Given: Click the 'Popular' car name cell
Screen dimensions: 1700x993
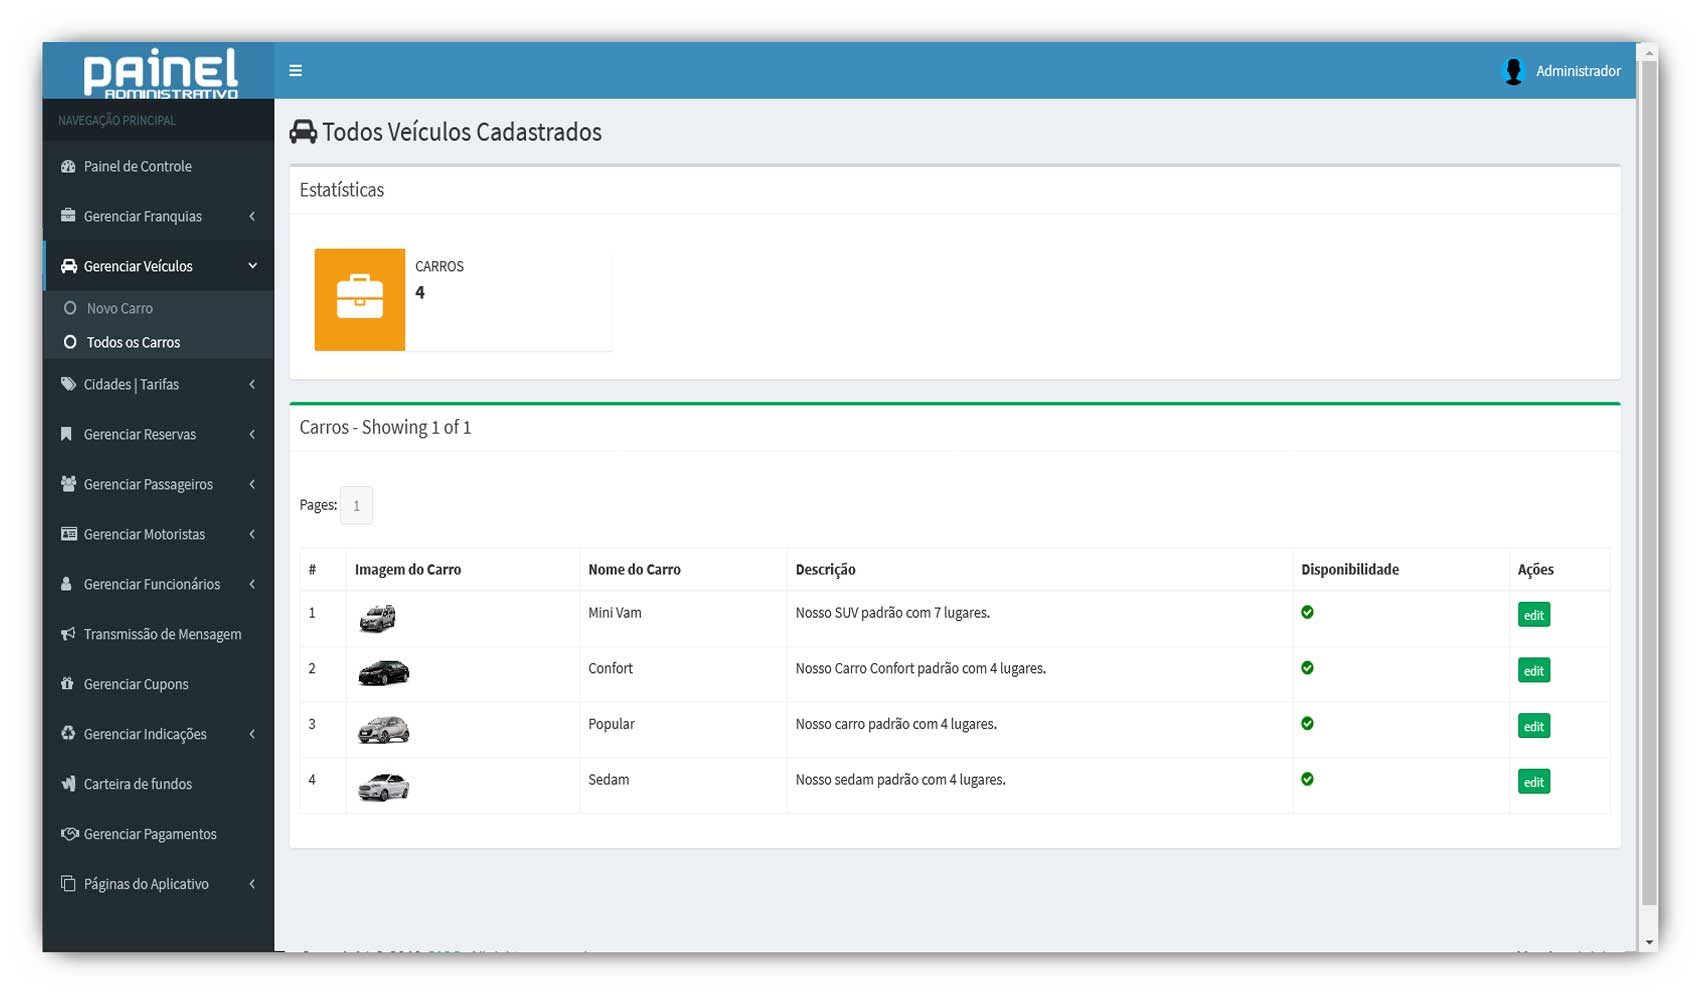Looking at the screenshot, I should [611, 724].
